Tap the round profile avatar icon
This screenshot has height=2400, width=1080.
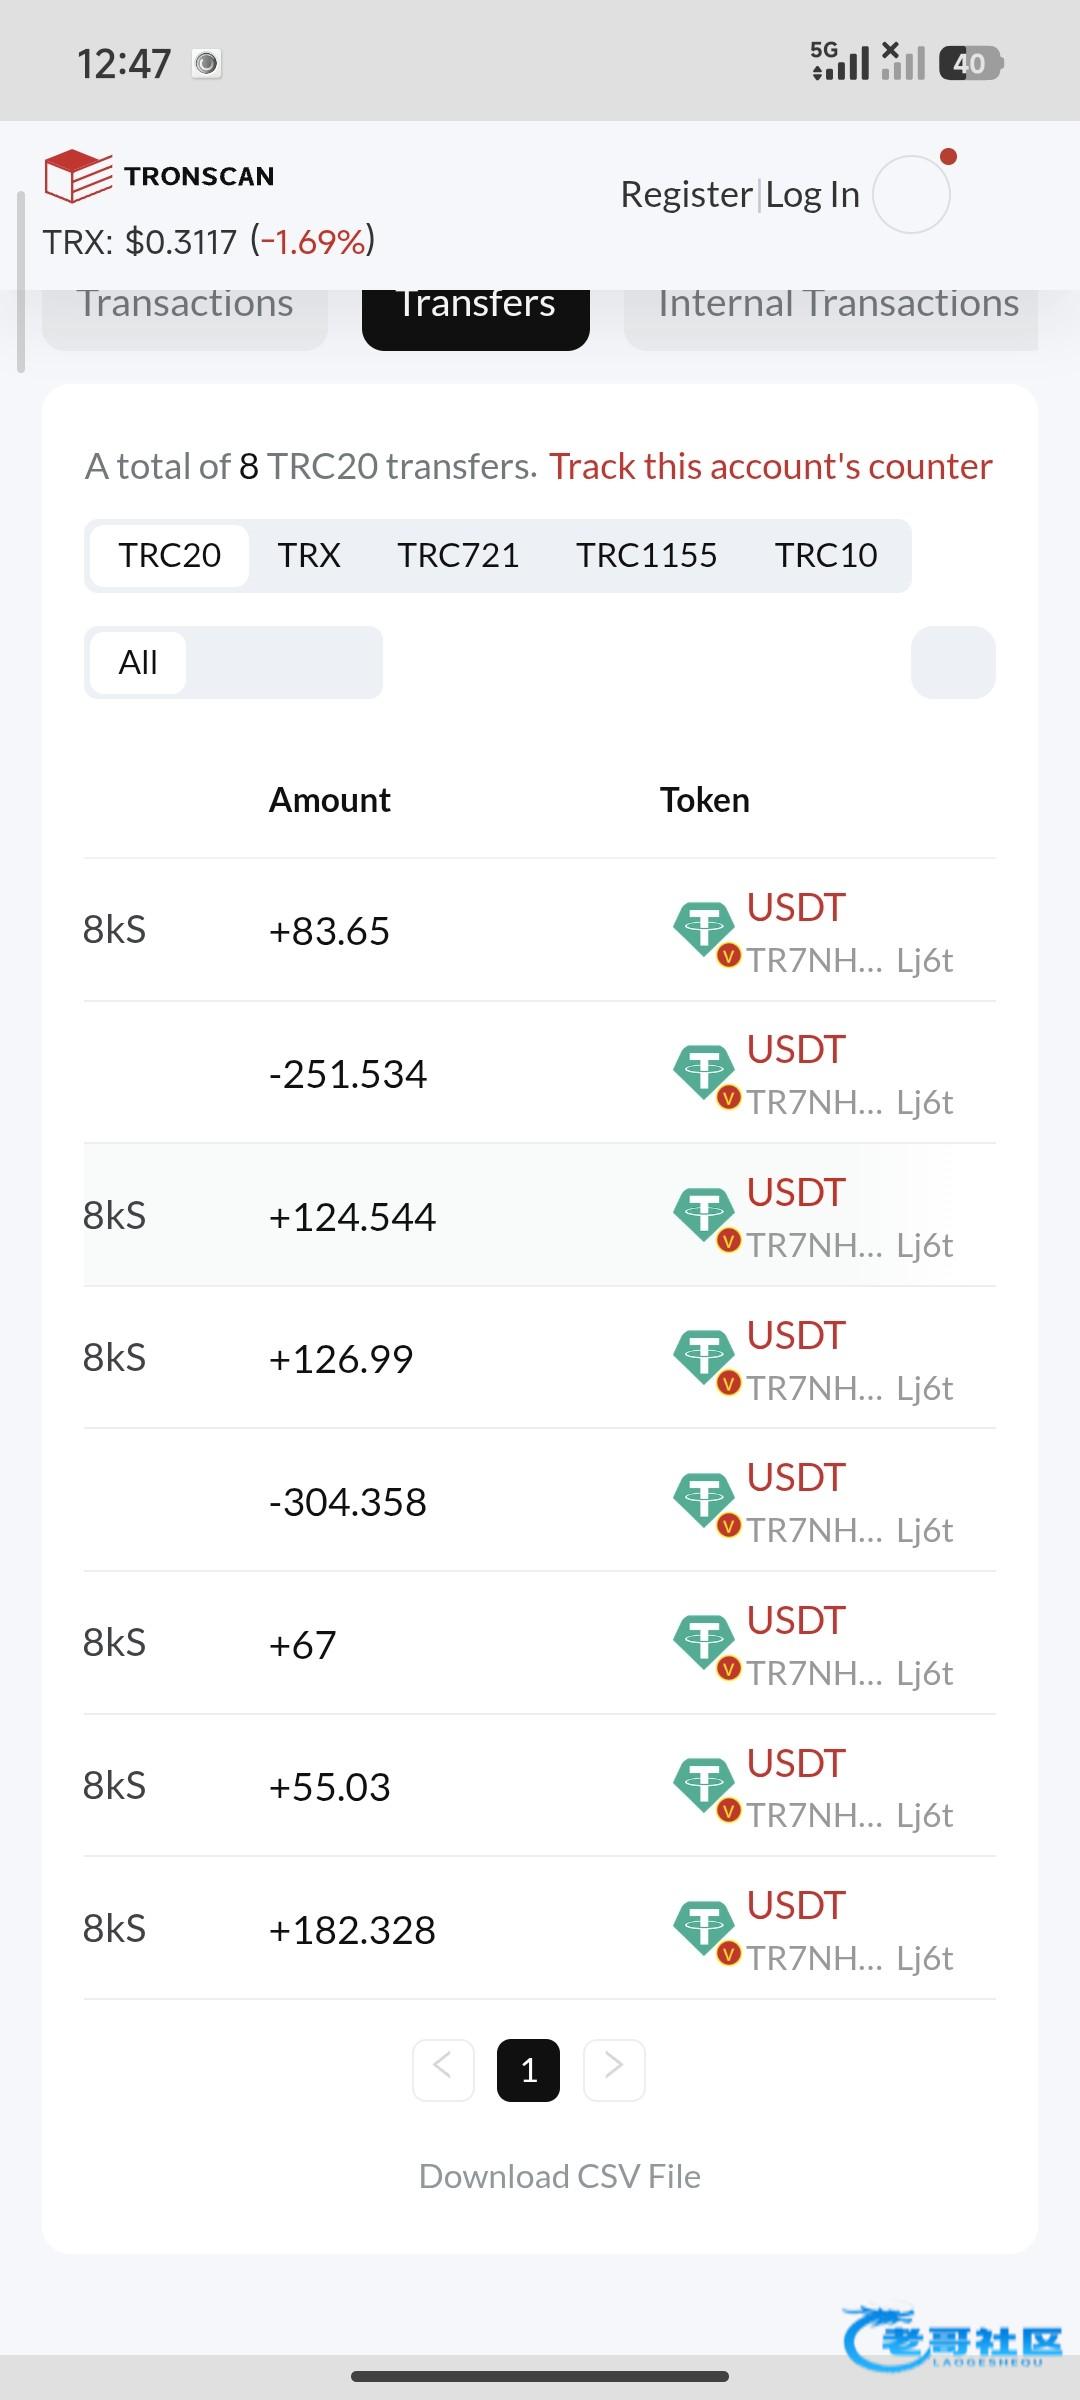click(911, 195)
